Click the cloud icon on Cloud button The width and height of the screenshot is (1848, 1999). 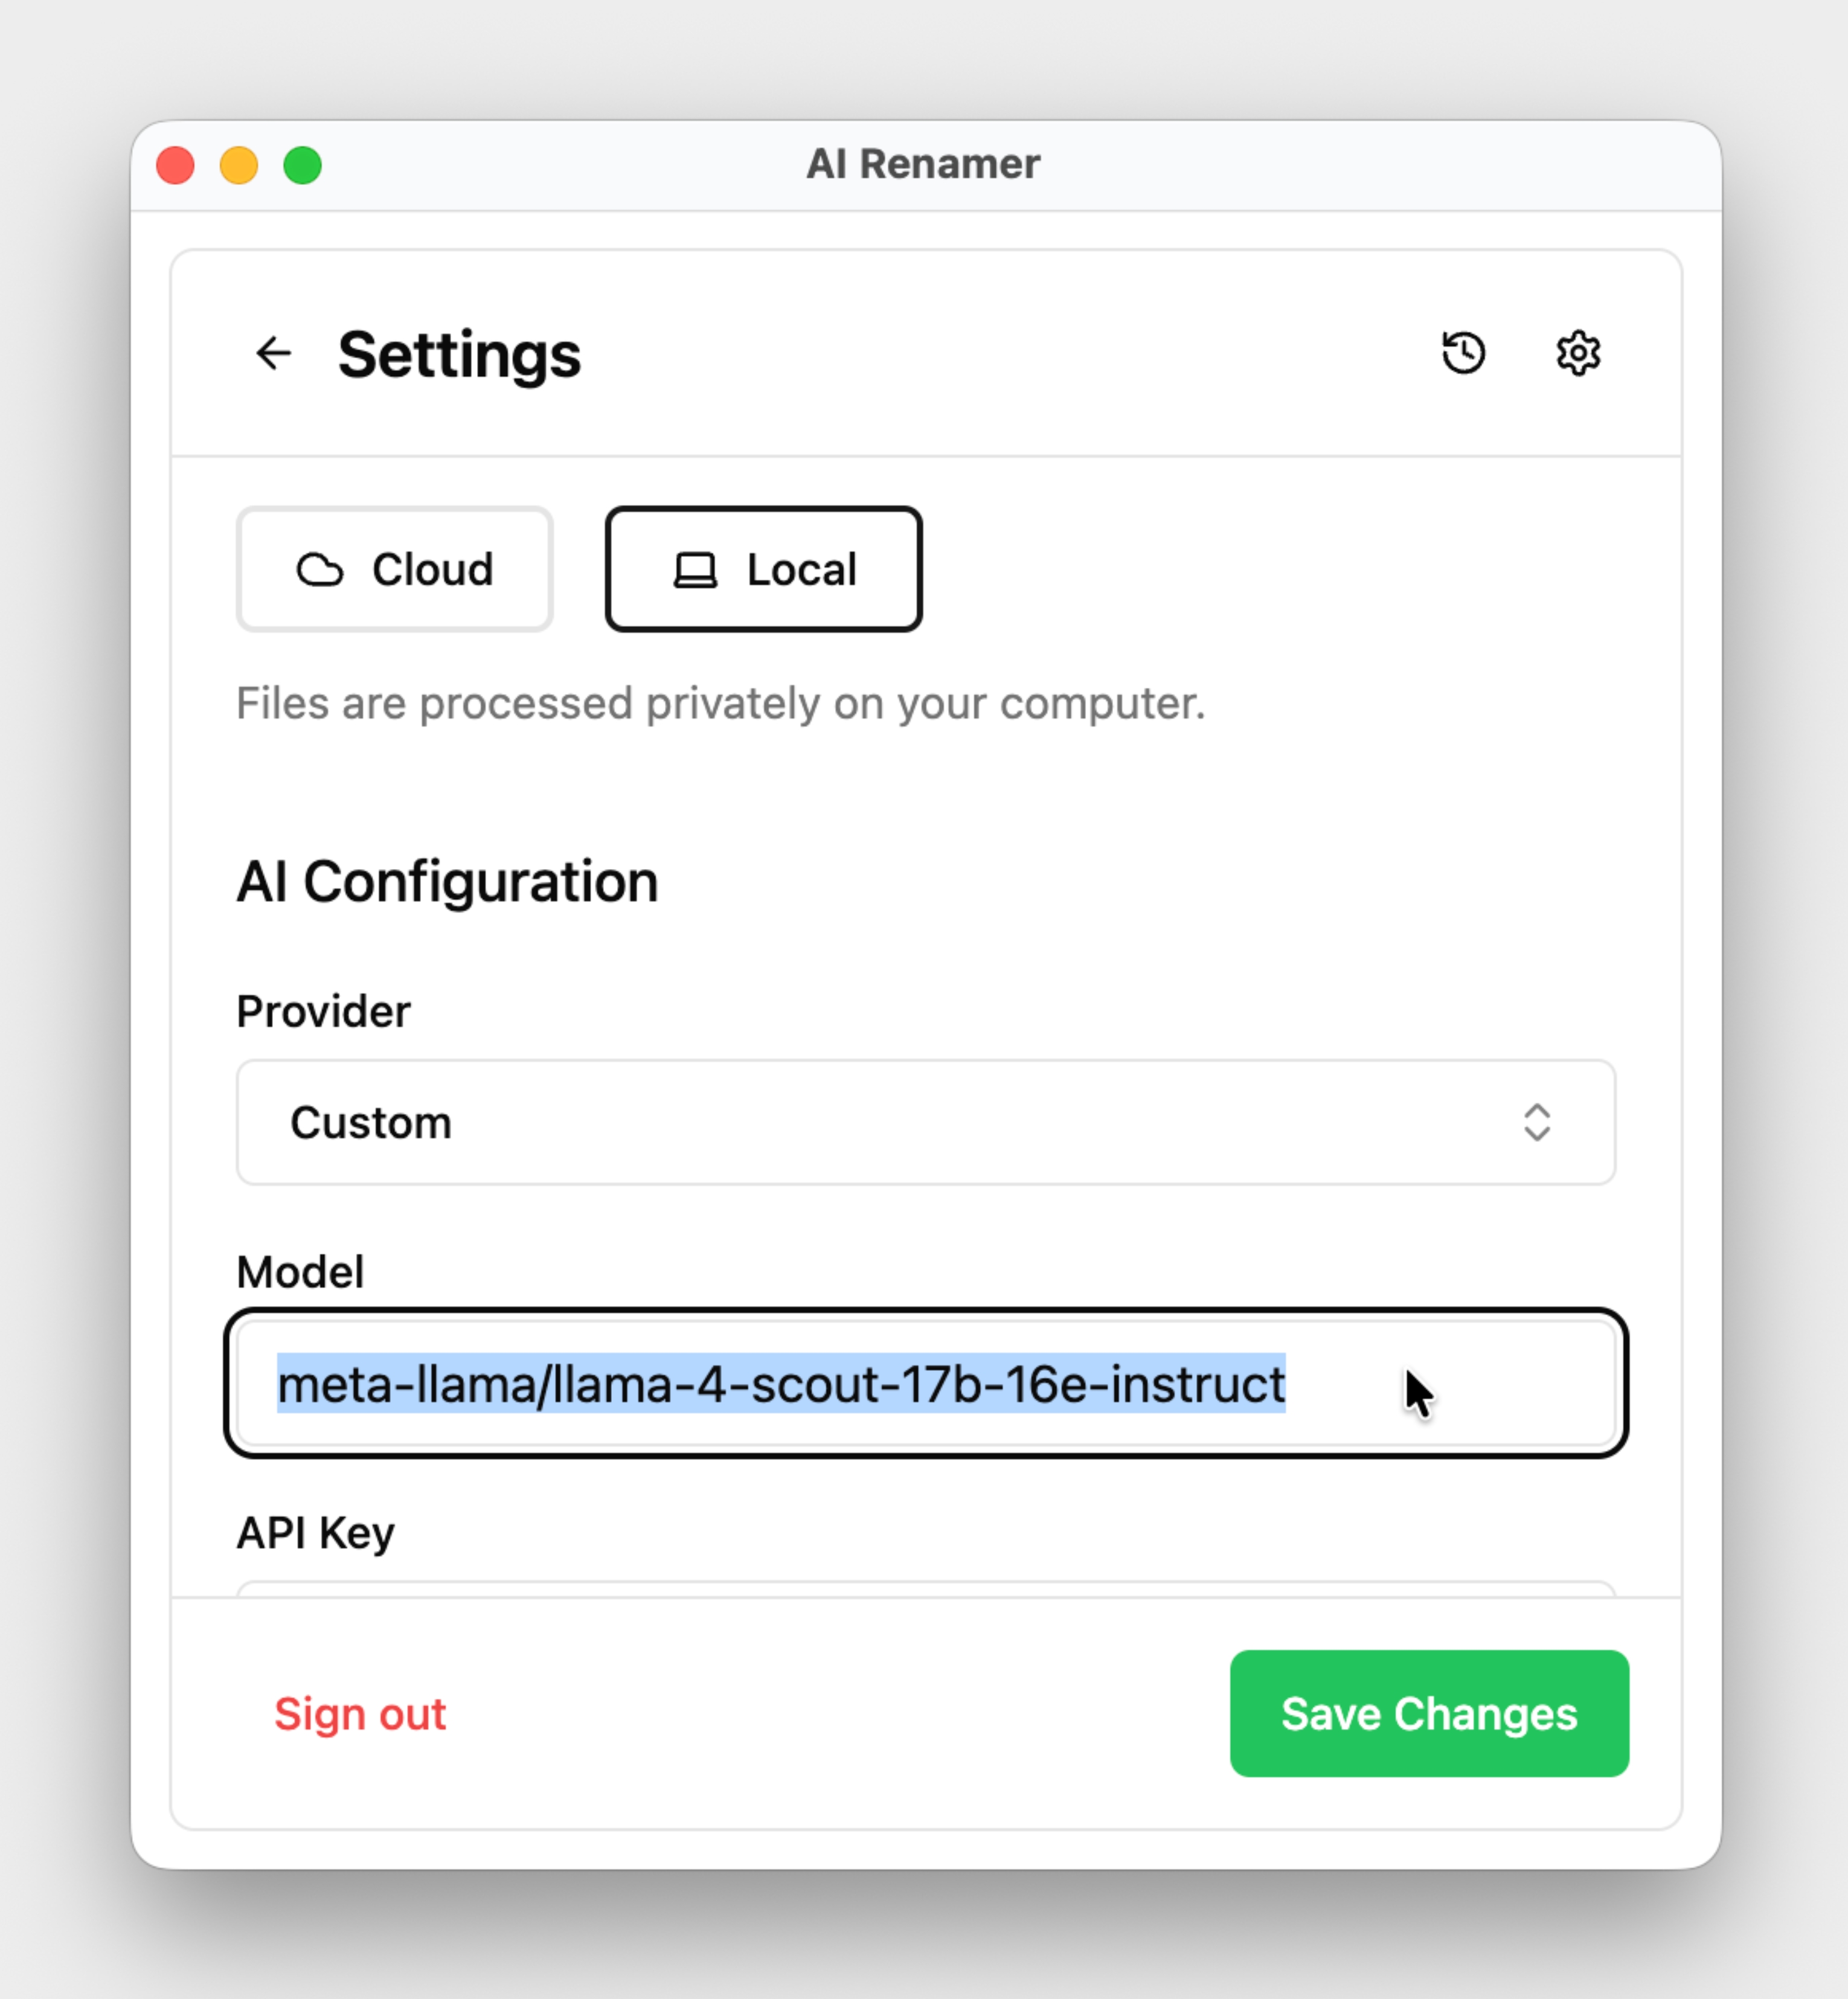[322, 568]
